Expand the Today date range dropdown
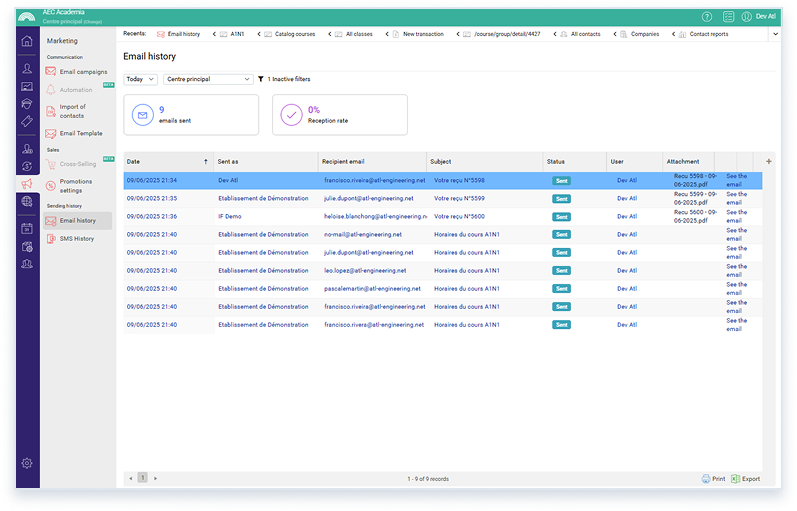Screen dimensions: 797x511 (x=140, y=79)
